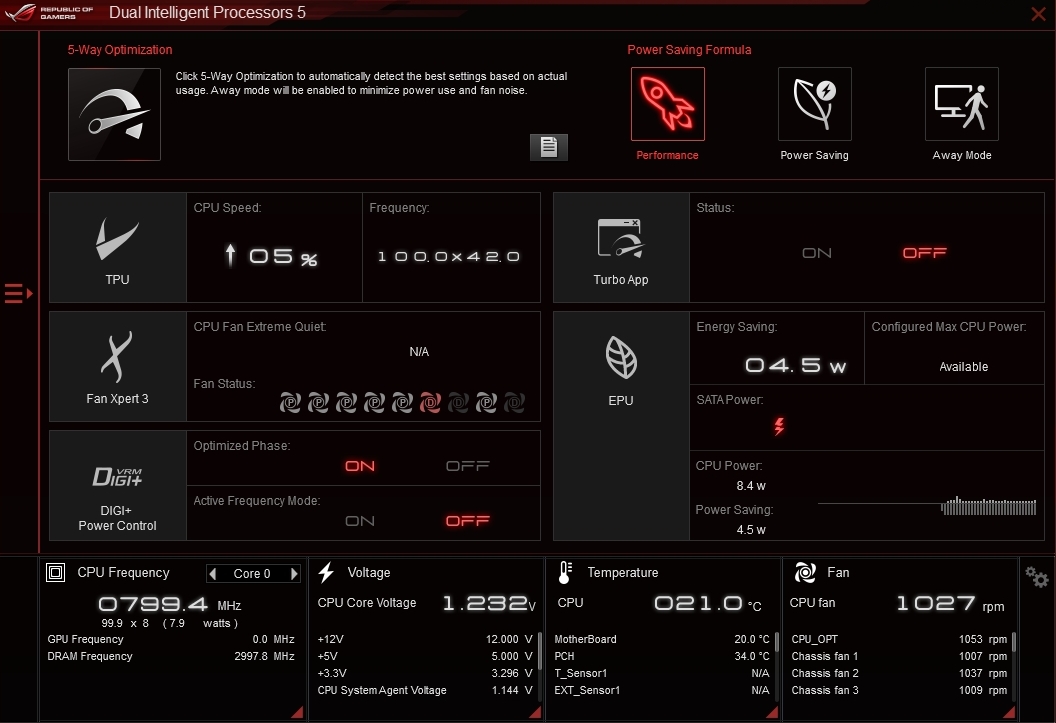The height and width of the screenshot is (723, 1056).
Task: Open Fan Xpert 3 panel
Action: coord(117,366)
